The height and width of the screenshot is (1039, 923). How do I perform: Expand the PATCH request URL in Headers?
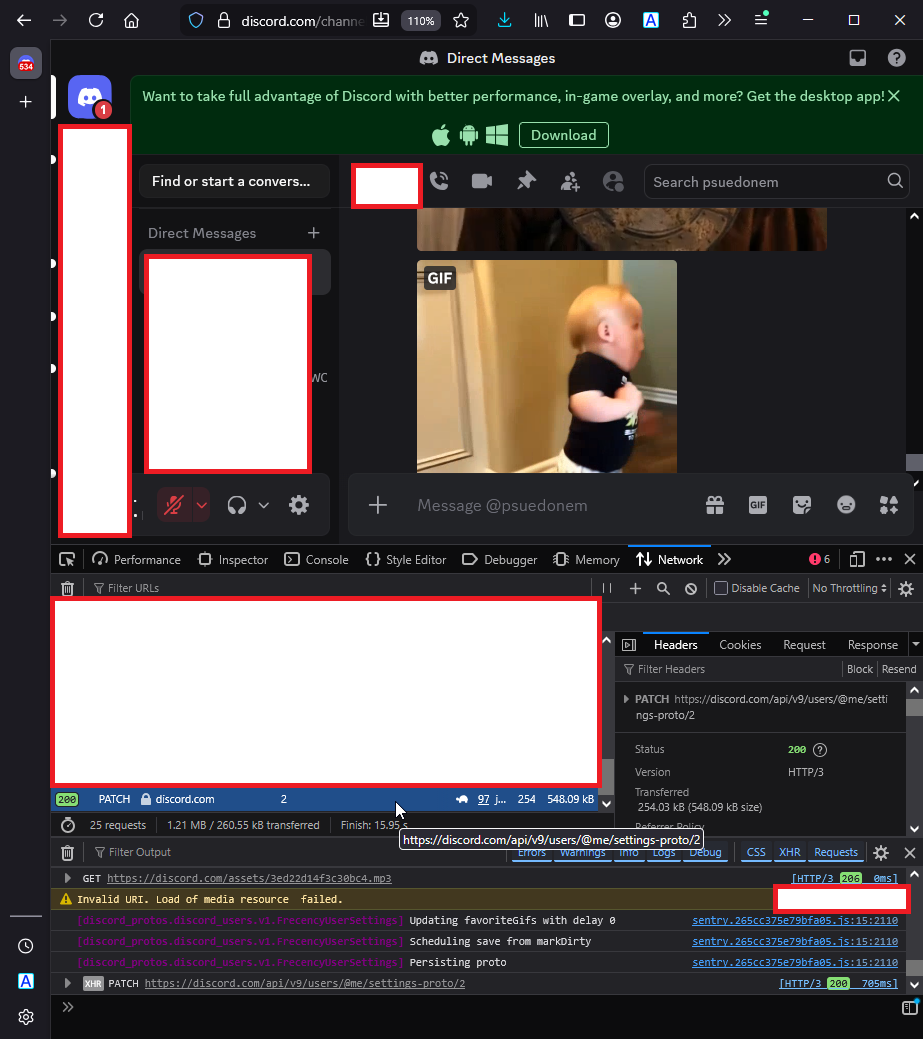pyautogui.click(x=627, y=699)
